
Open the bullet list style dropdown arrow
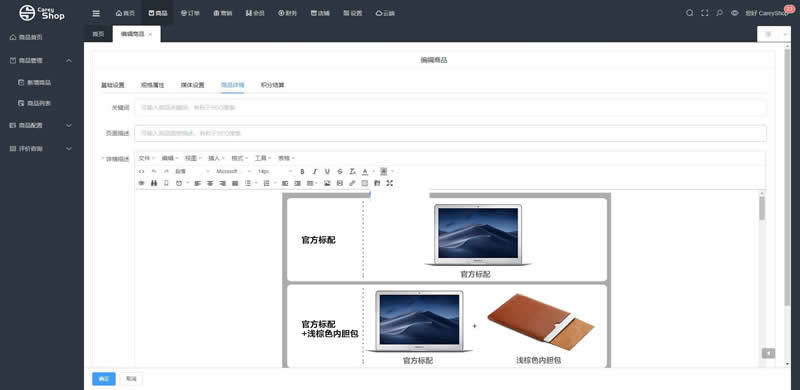[257, 183]
